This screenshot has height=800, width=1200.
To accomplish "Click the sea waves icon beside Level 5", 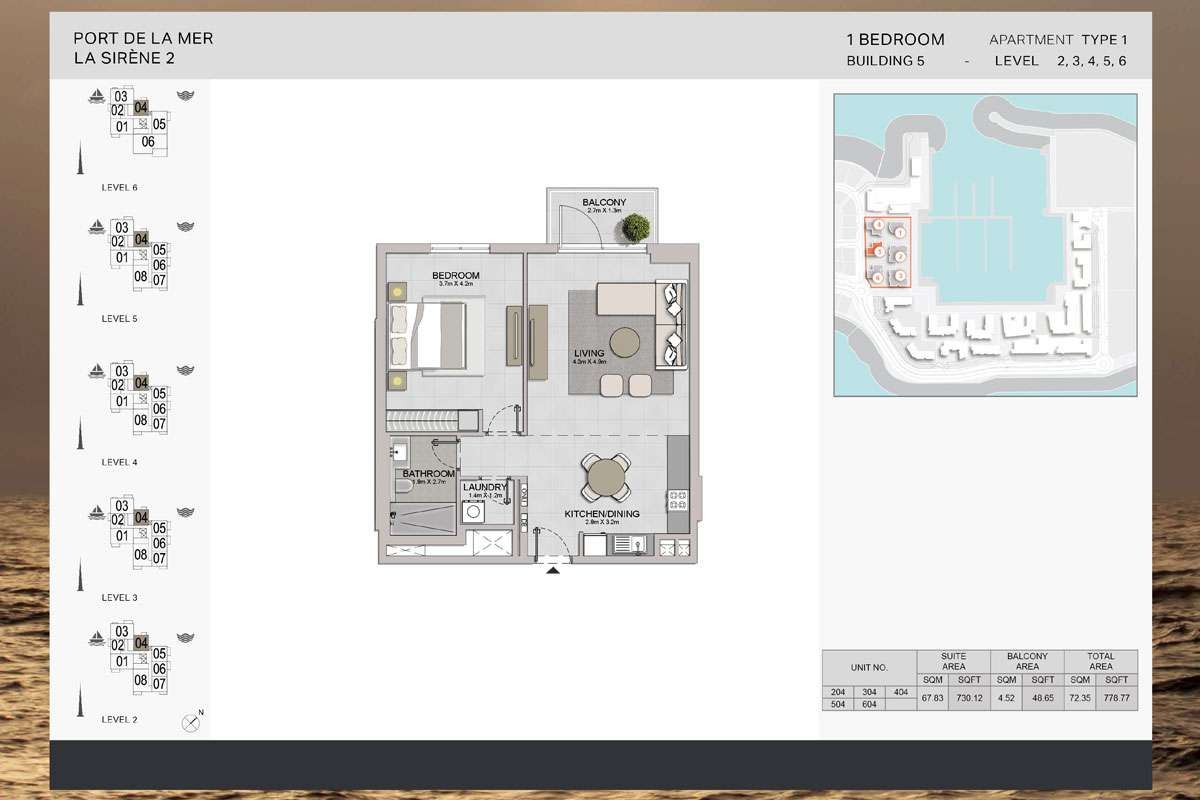I will pos(184,227).
